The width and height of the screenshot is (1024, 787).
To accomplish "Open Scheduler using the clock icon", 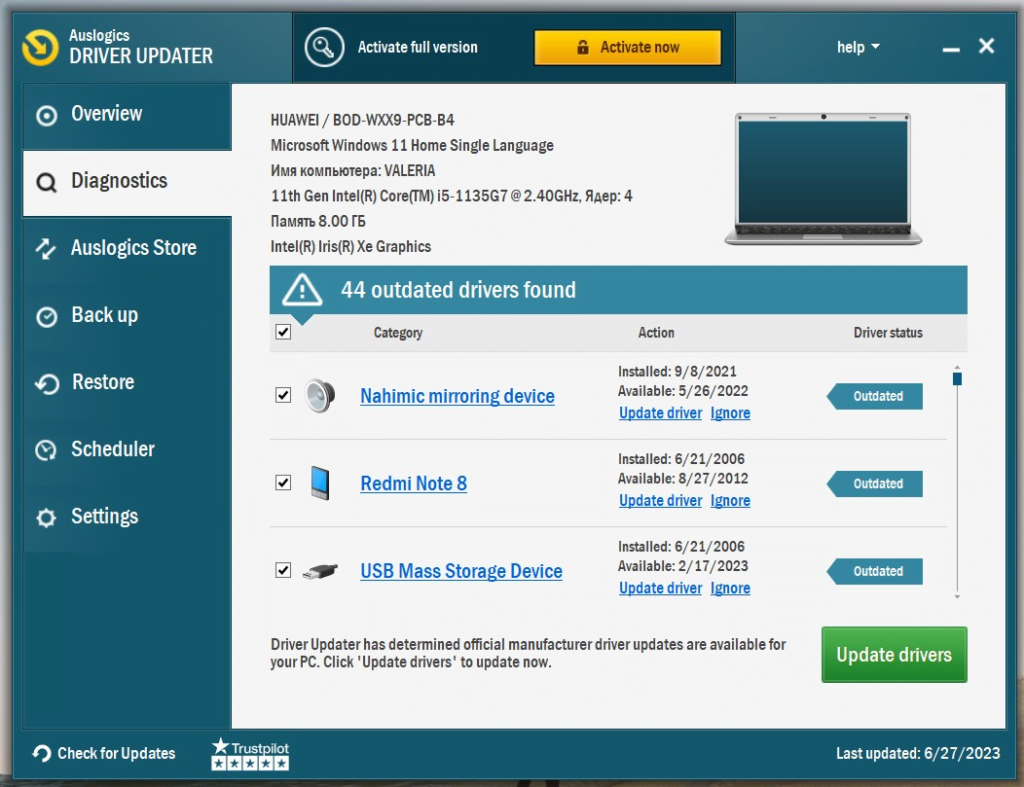I will [47, 449].
